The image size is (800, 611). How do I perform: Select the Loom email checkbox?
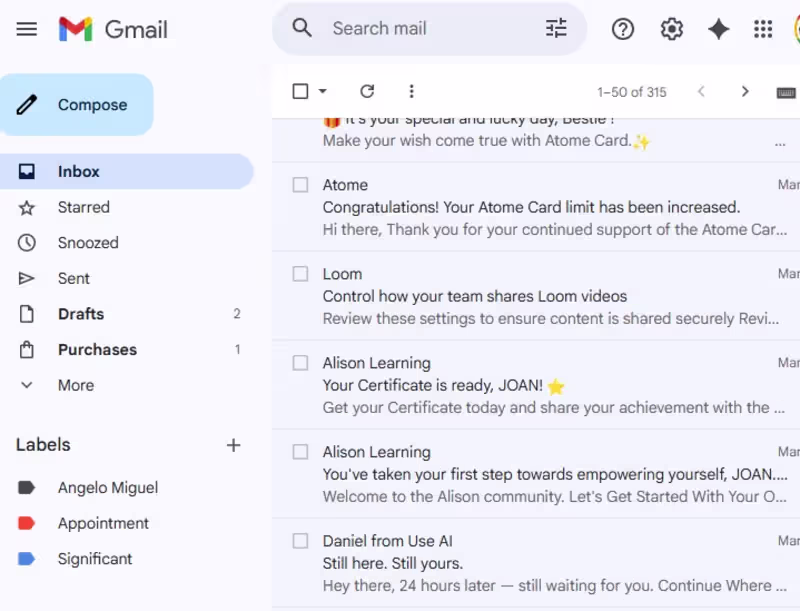click(300, 274)
